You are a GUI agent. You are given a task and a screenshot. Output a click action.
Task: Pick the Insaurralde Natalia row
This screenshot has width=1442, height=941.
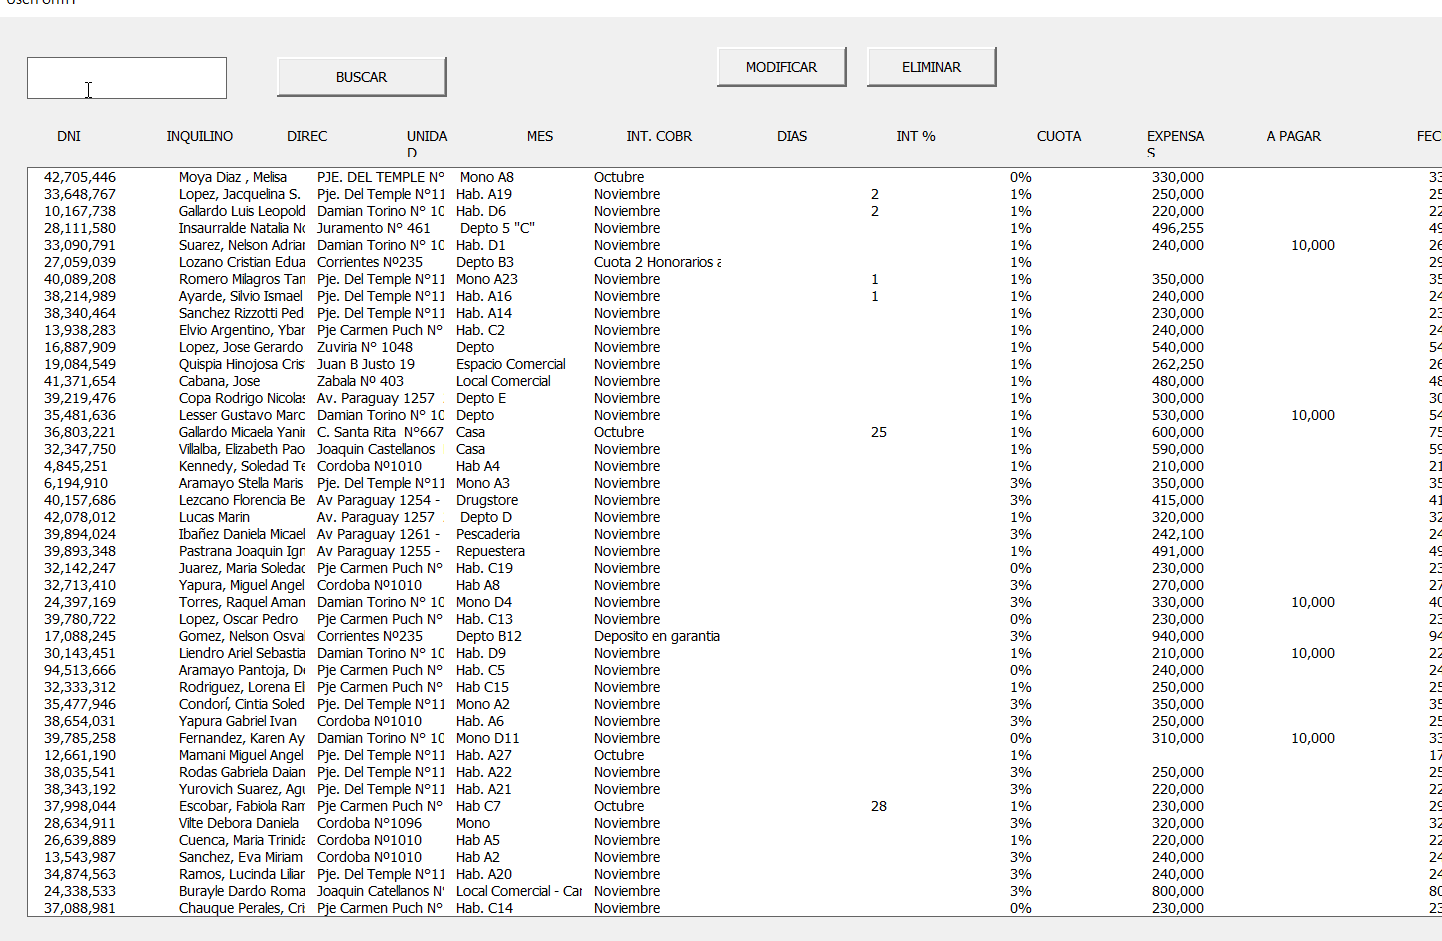[241, 228]
